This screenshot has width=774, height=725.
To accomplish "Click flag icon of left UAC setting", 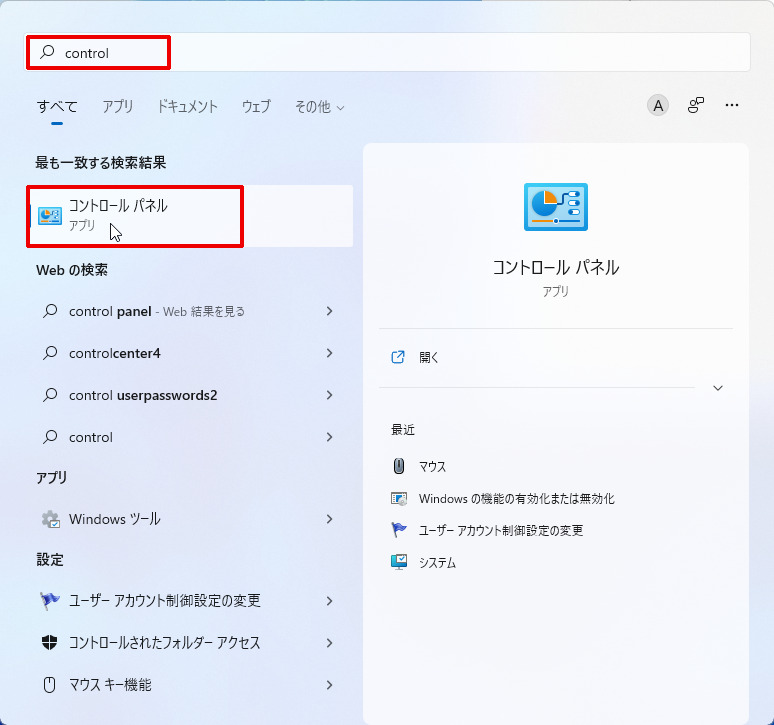I will [x=49, y=601].
